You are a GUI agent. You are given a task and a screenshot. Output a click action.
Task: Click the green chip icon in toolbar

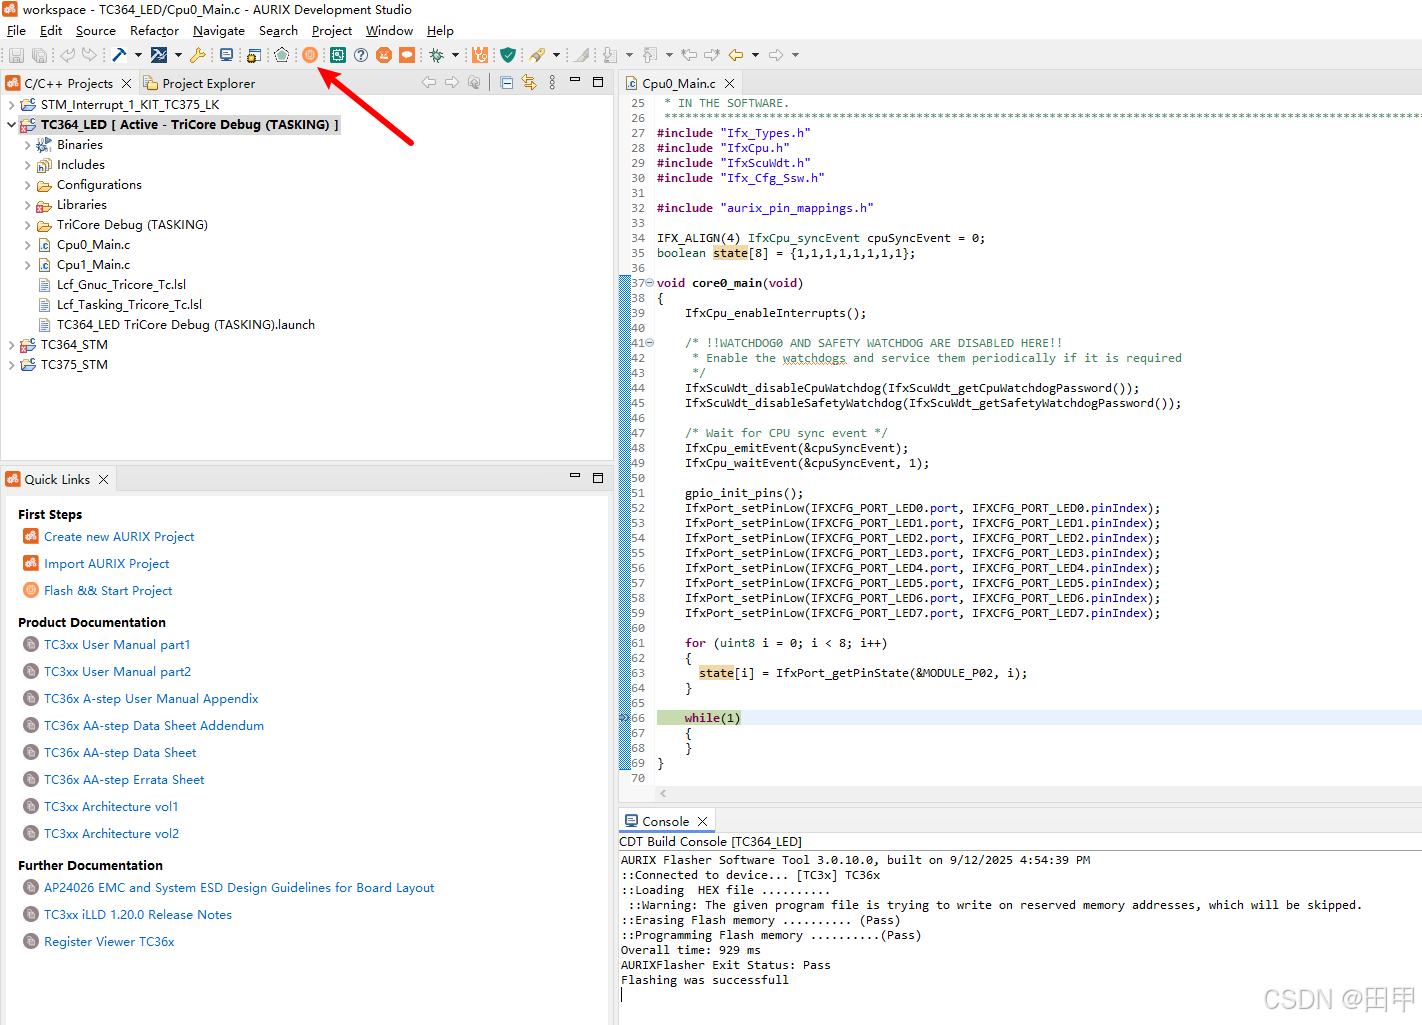point(338,55)
